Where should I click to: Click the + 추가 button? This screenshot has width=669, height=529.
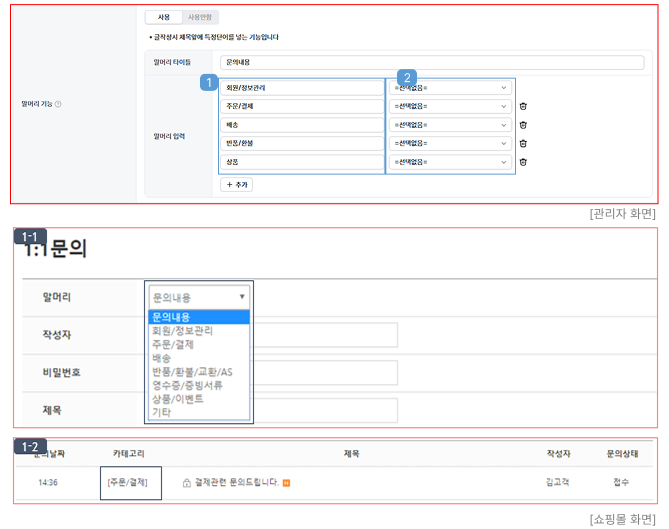coord(237,185)
